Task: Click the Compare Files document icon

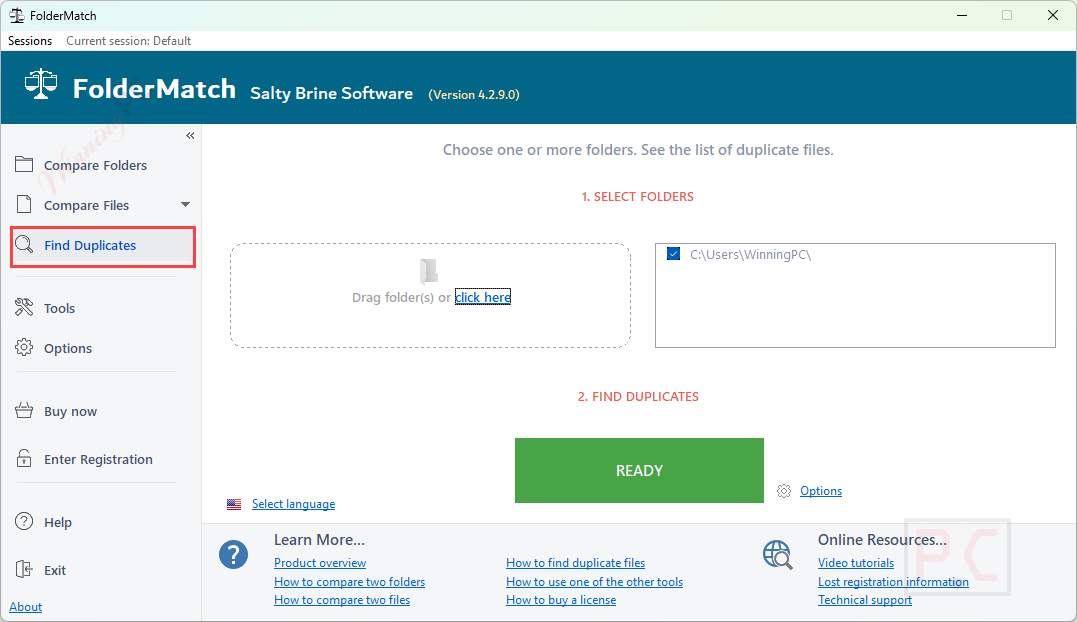Action: click(x=24, y=205)
